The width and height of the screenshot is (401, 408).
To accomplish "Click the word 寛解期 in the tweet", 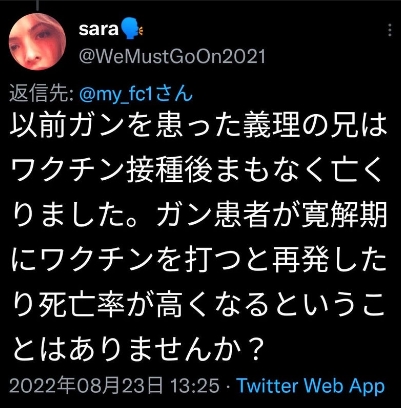I will [345, 215].
